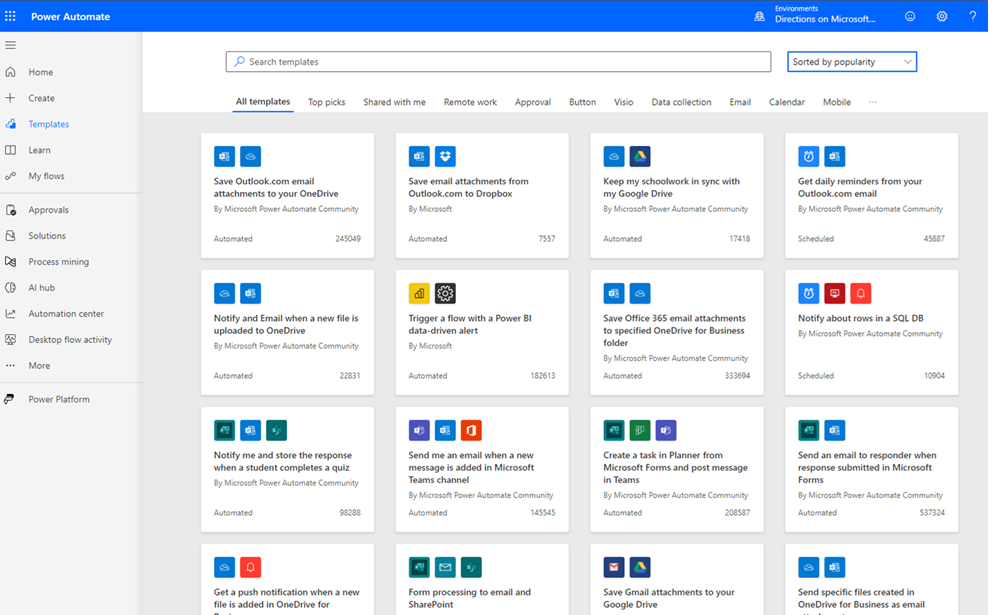
Task: Open Form processing to email and SharePoint template
Action: [482, 579]
